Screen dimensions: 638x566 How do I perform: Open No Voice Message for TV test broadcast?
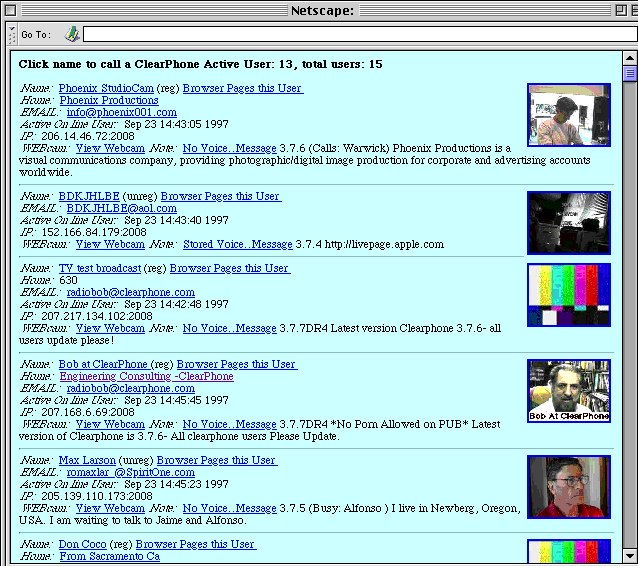click(229, 328)
